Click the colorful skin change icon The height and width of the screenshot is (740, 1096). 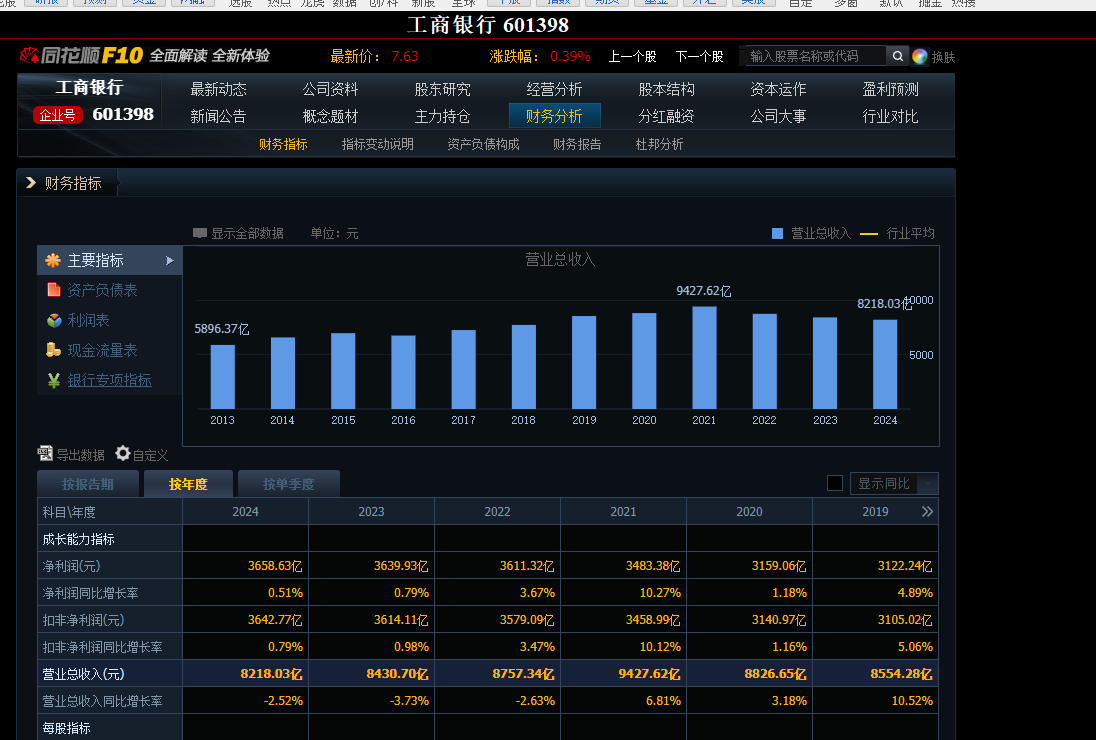pos(920,57)
